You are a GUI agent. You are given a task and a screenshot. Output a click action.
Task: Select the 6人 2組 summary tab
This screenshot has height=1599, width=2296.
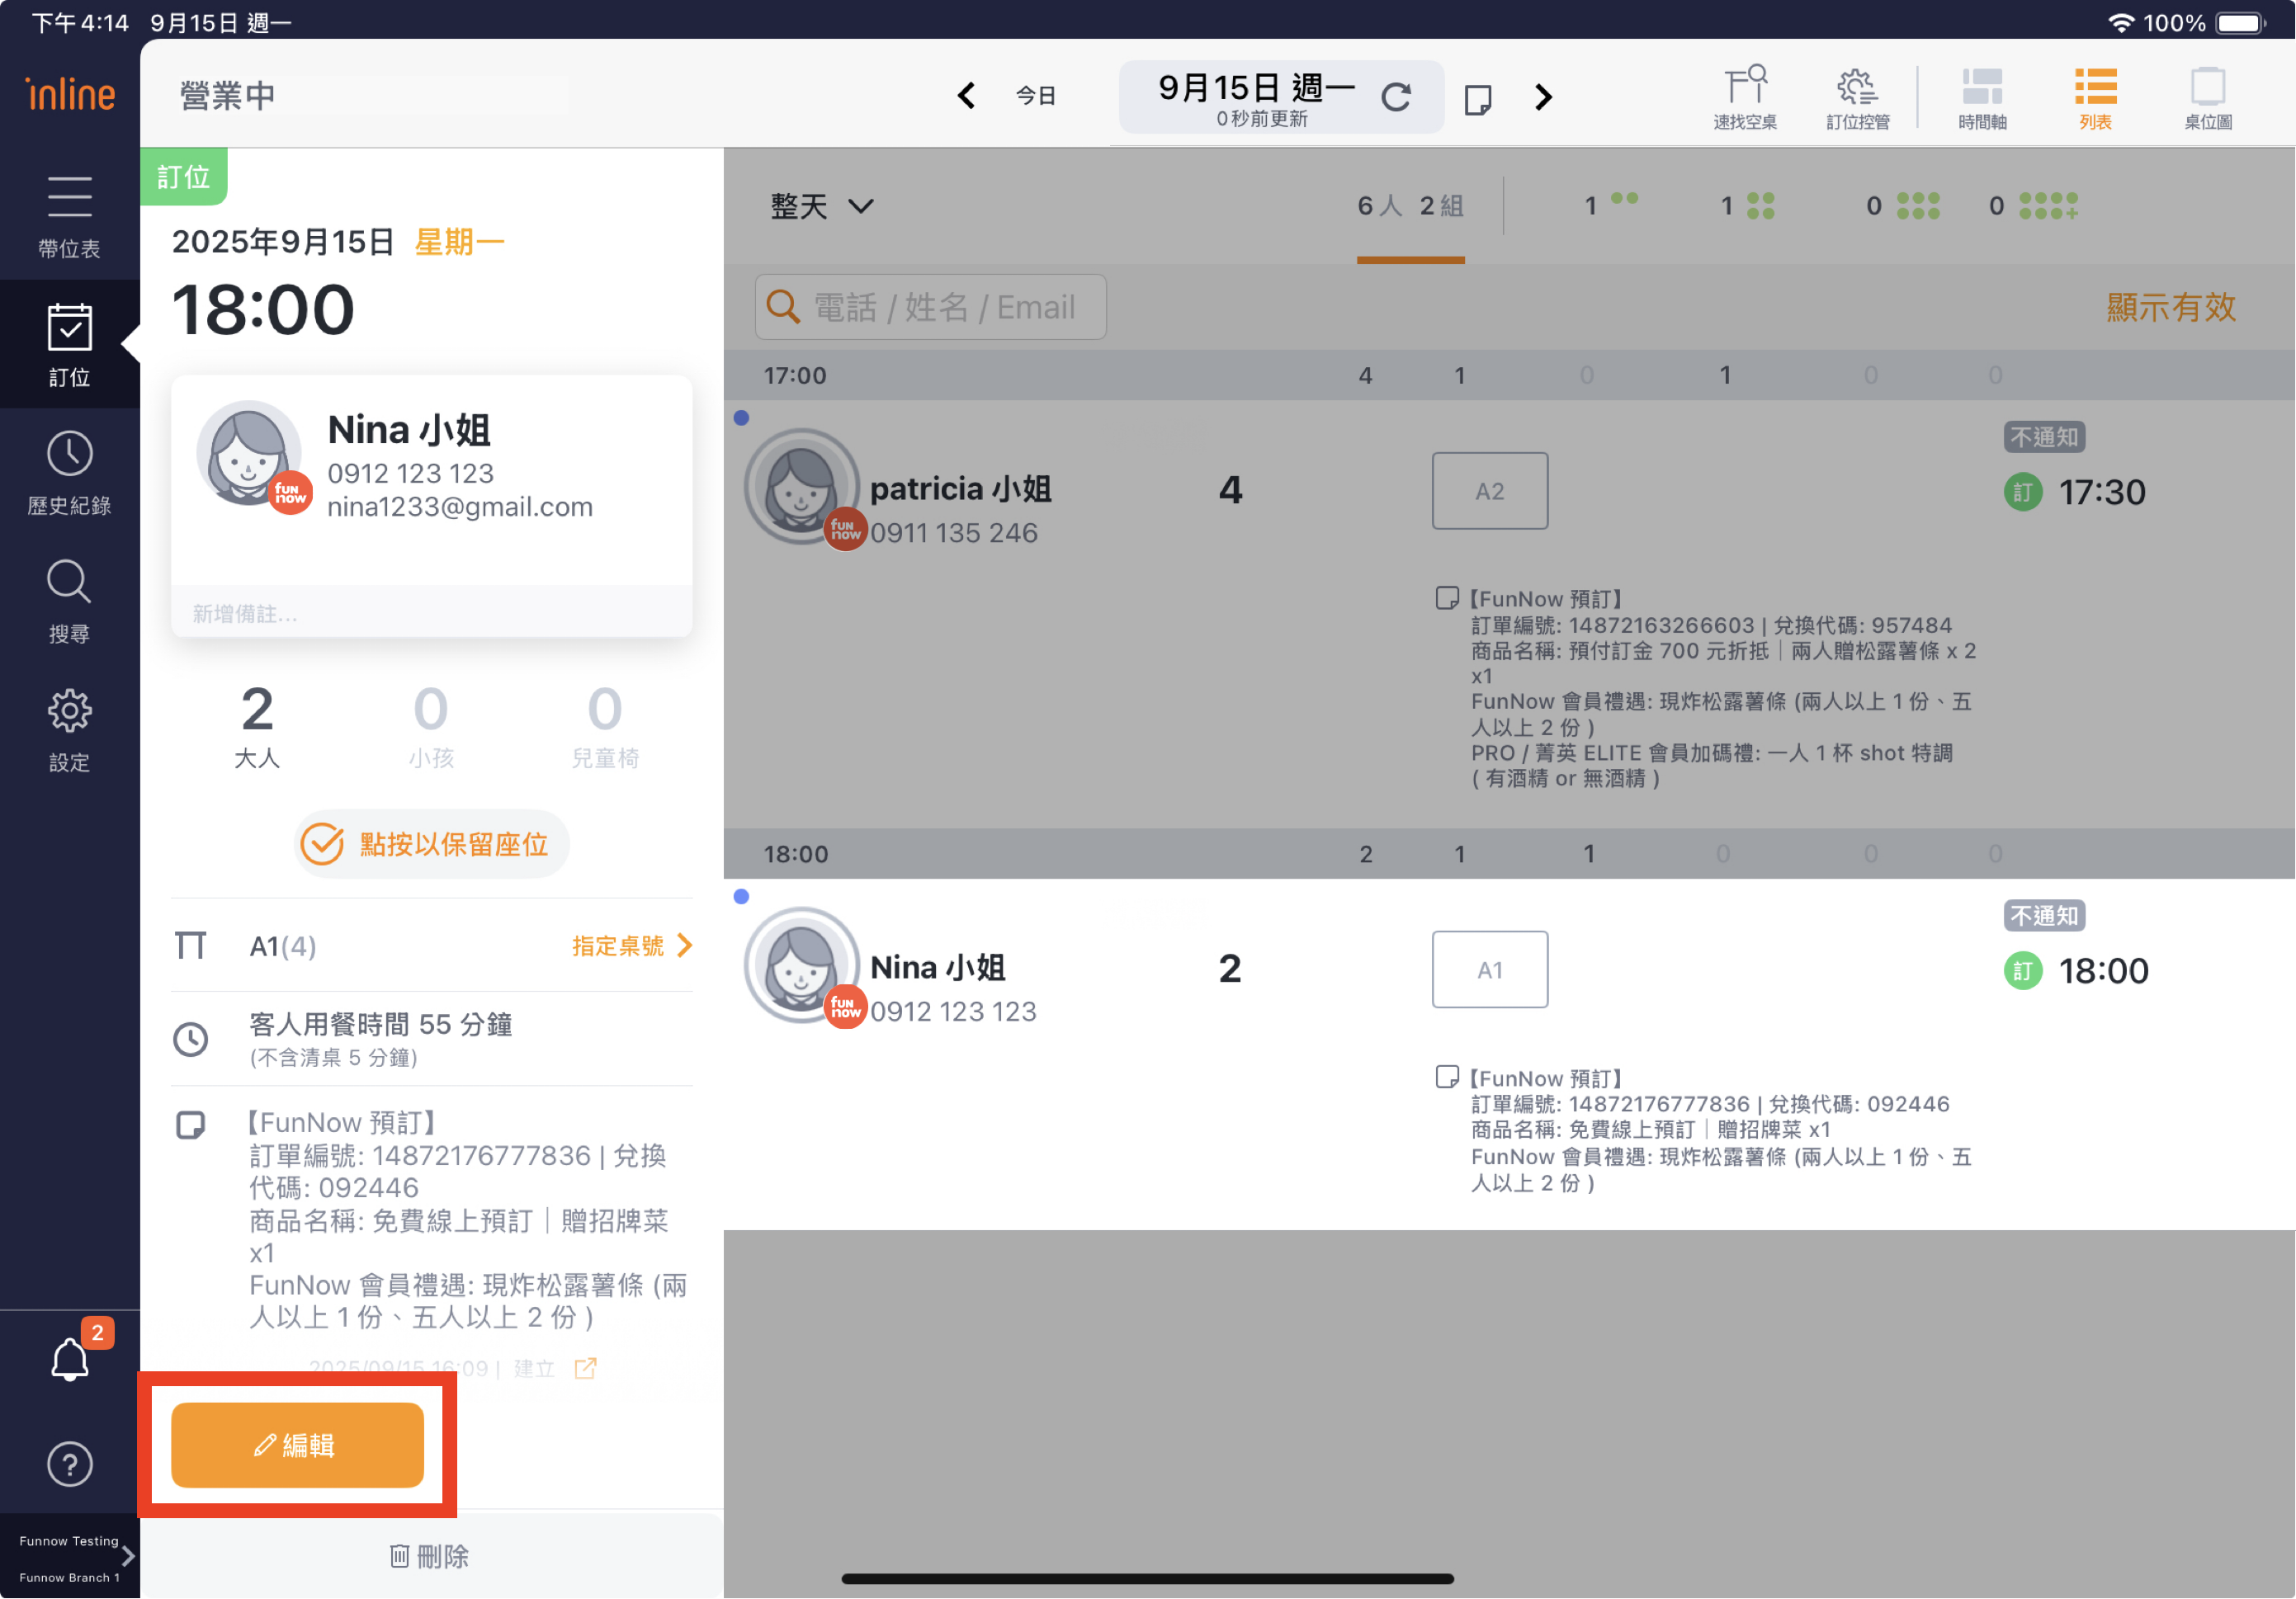tap(1410, 207)
